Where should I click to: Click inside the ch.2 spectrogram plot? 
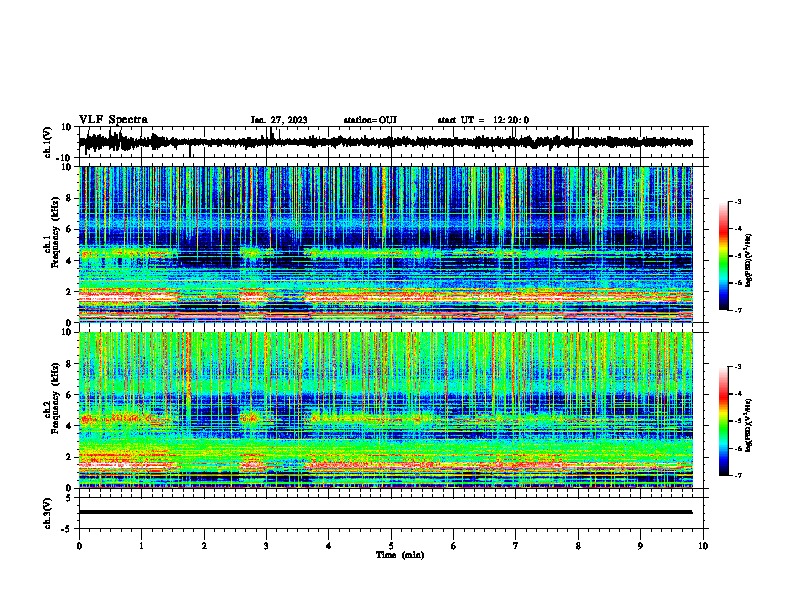[x=386, y=410]
